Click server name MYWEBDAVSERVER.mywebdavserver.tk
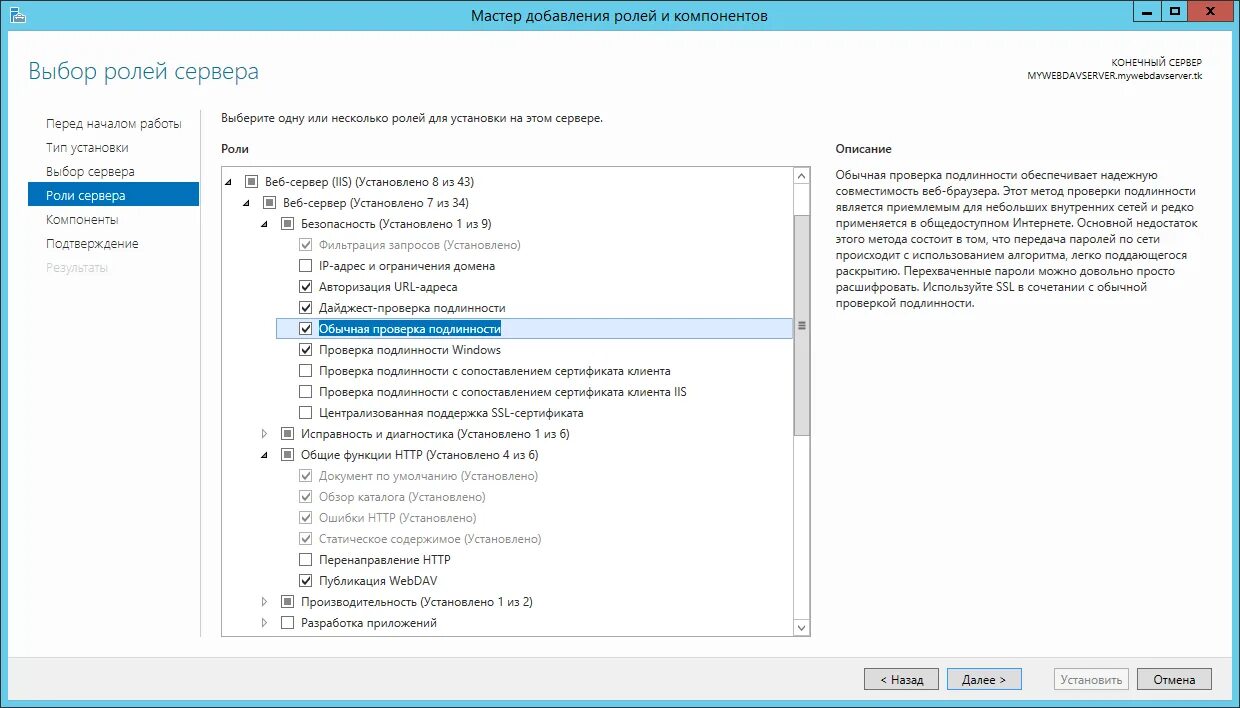This screenshot has width=1240, height=708. 1114,76
